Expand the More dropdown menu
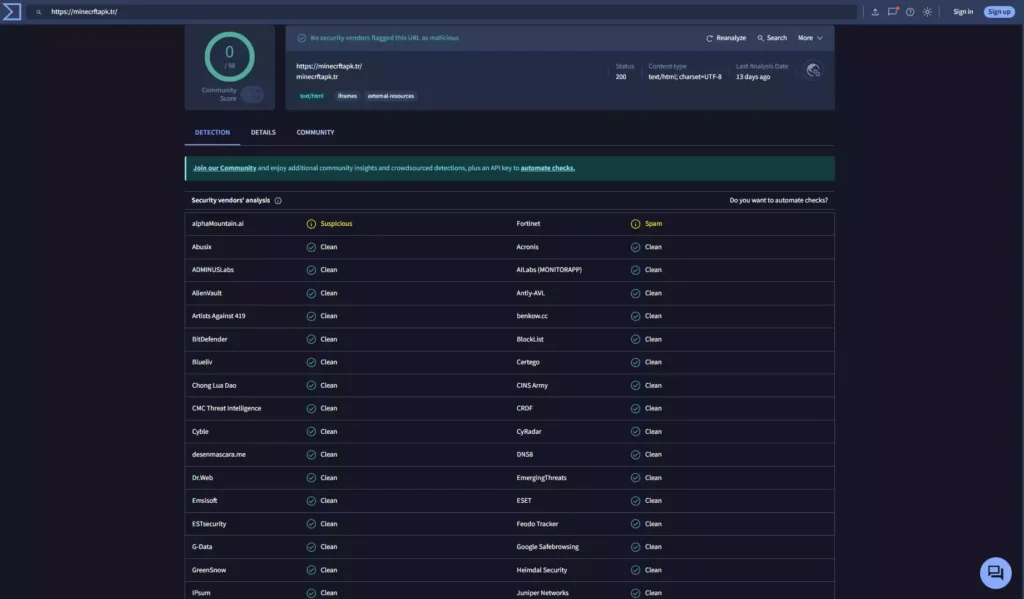This screenshot has height=599, width=1024. (810, 38)
